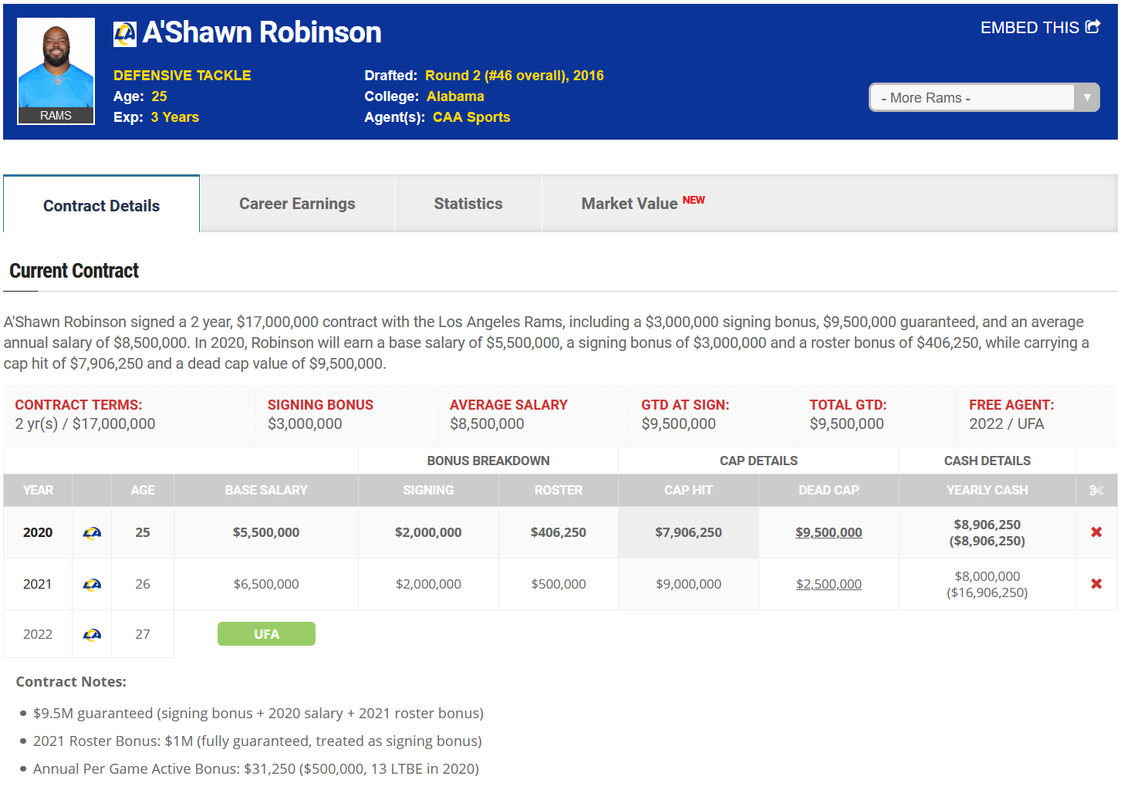This screenshot has width=1121, height=800.
Task: Click the SIGNING column header
Action: [428, 490]
